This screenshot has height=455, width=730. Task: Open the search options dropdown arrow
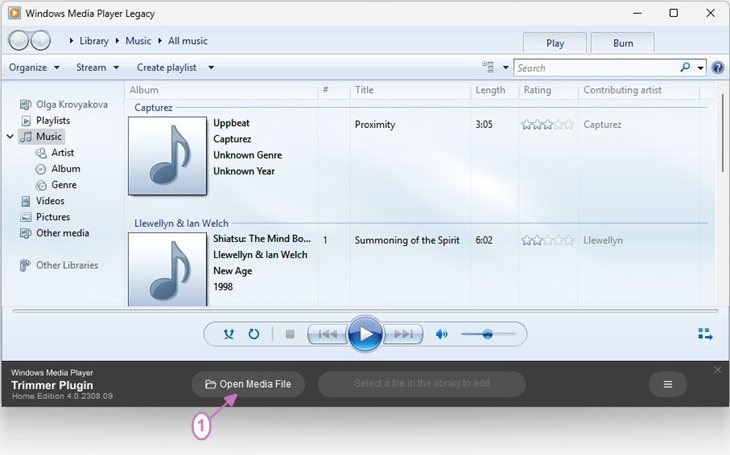(x=700, y=68)
